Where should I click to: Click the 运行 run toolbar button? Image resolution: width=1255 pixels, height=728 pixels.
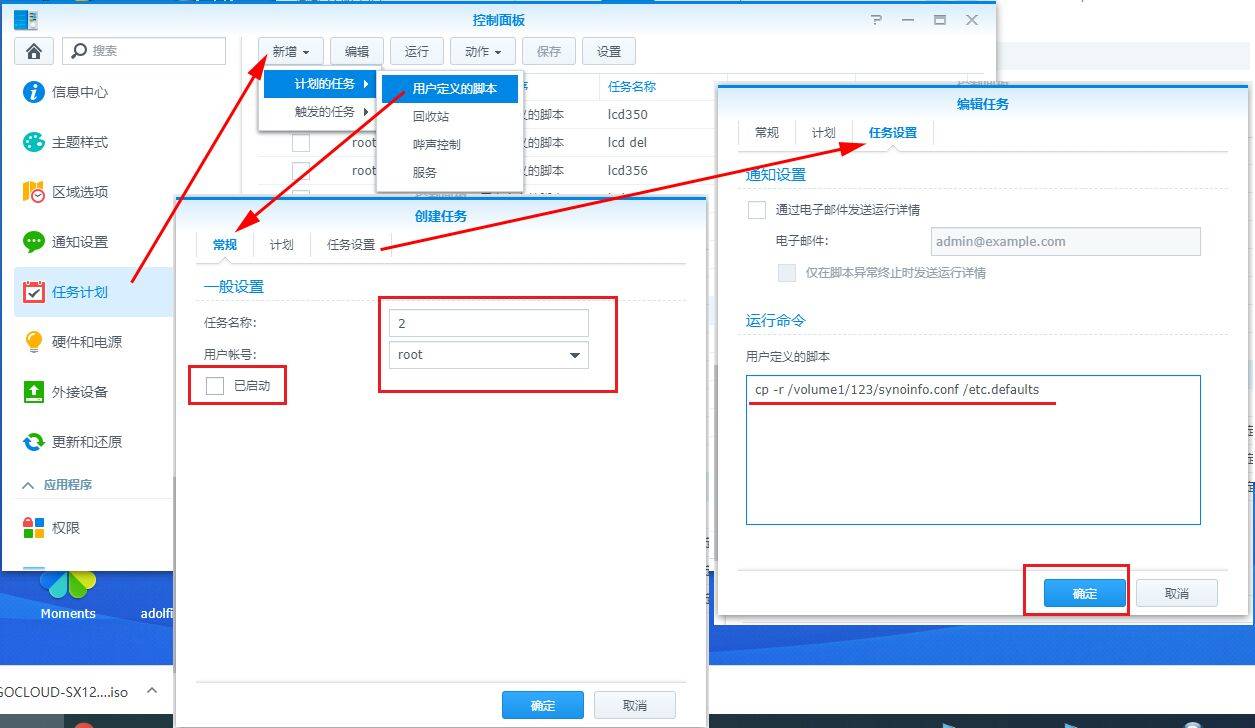coord(416,52)
